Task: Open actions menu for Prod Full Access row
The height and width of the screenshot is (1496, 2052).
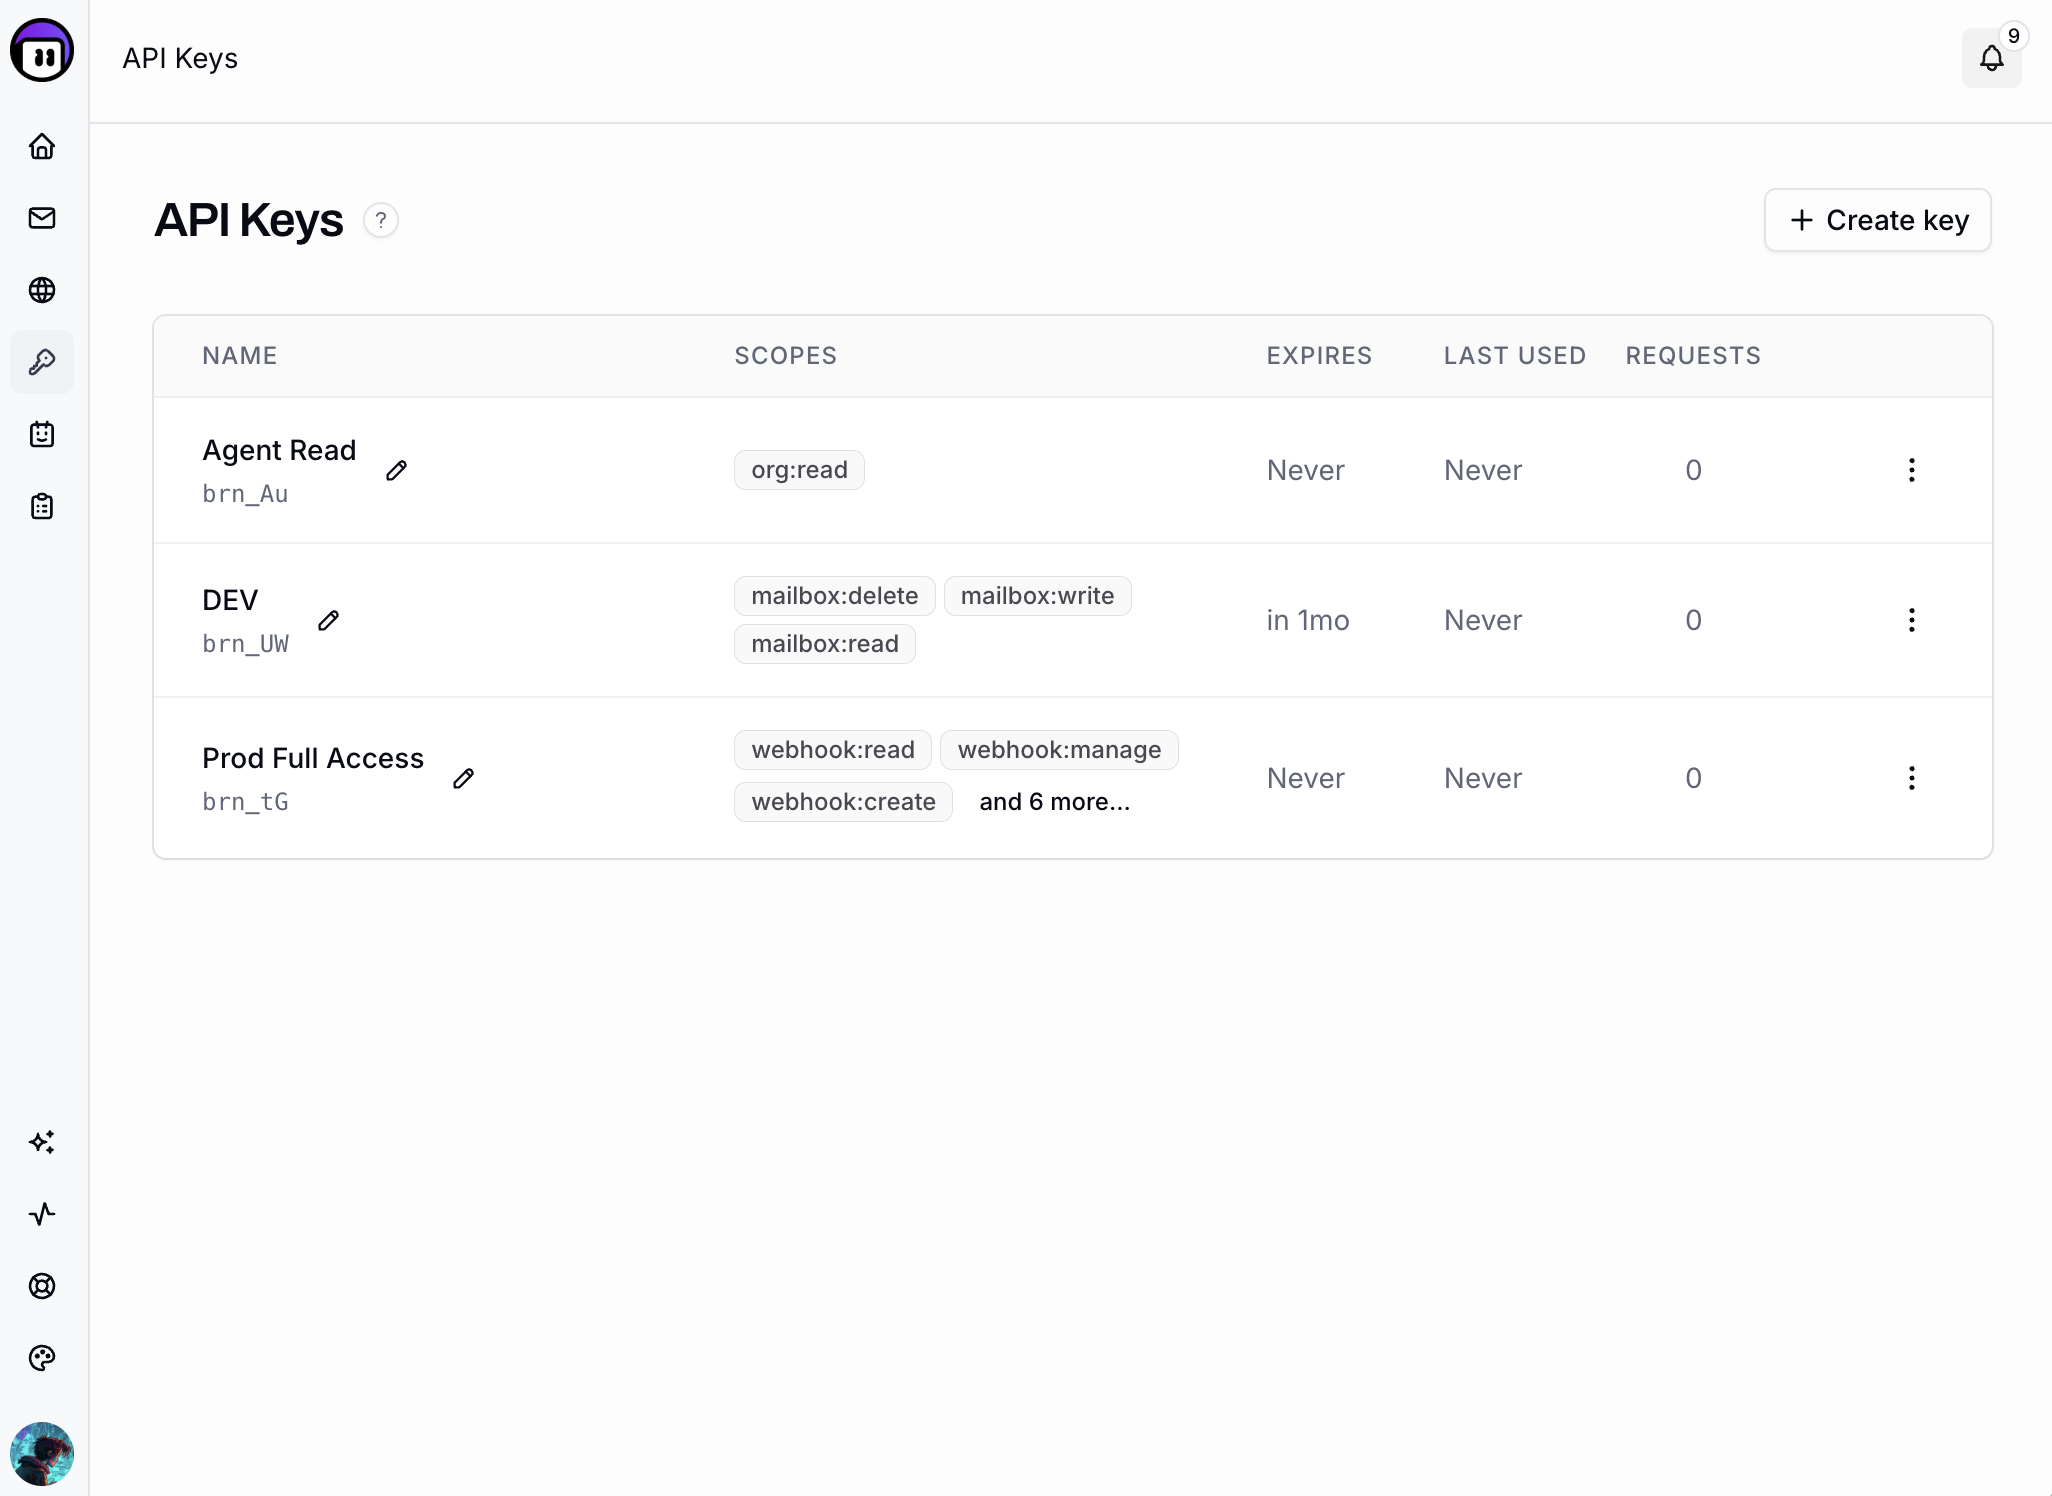Action: 1912,778
